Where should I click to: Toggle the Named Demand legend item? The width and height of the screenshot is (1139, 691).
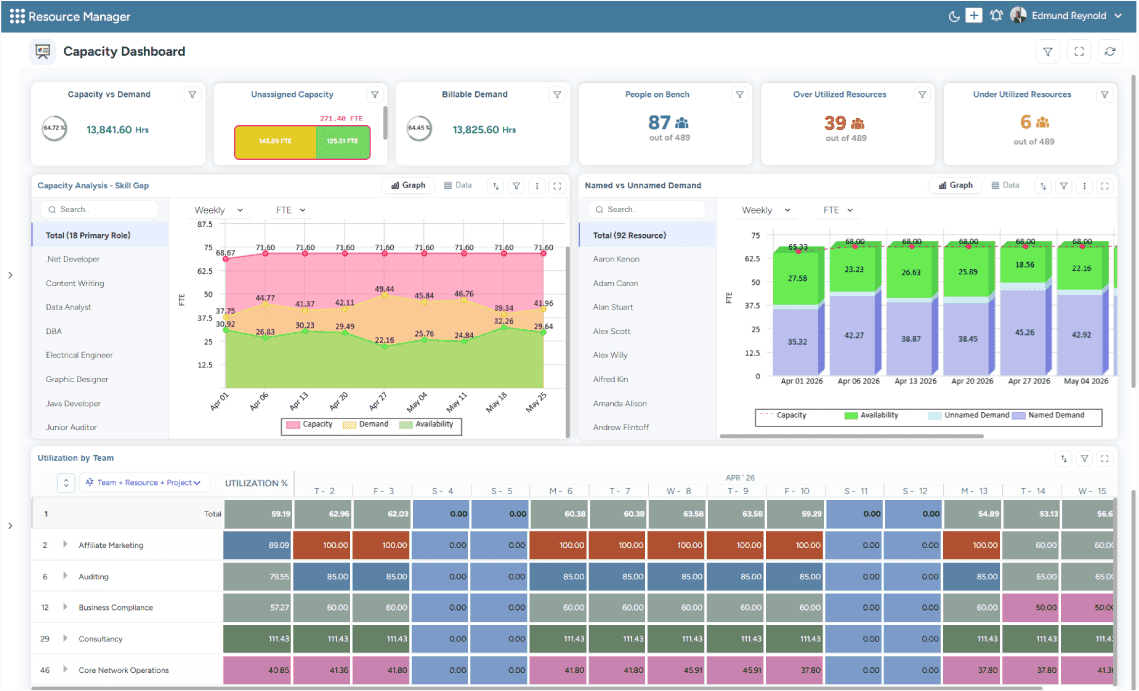1055,415
